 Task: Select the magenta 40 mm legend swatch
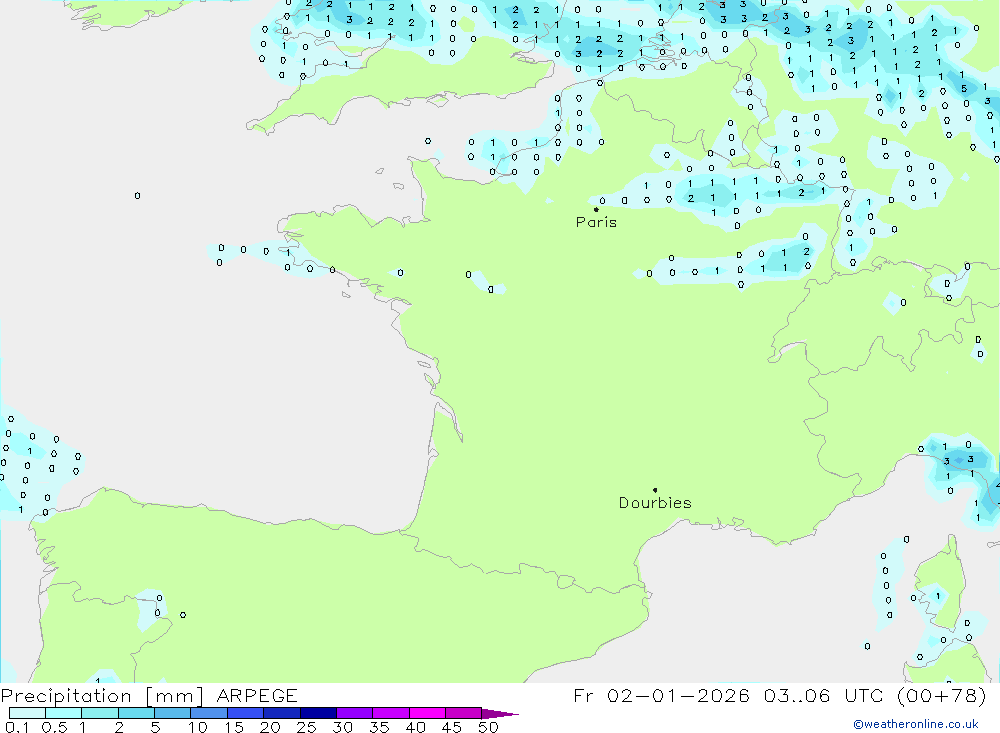[x=427, y=713]
